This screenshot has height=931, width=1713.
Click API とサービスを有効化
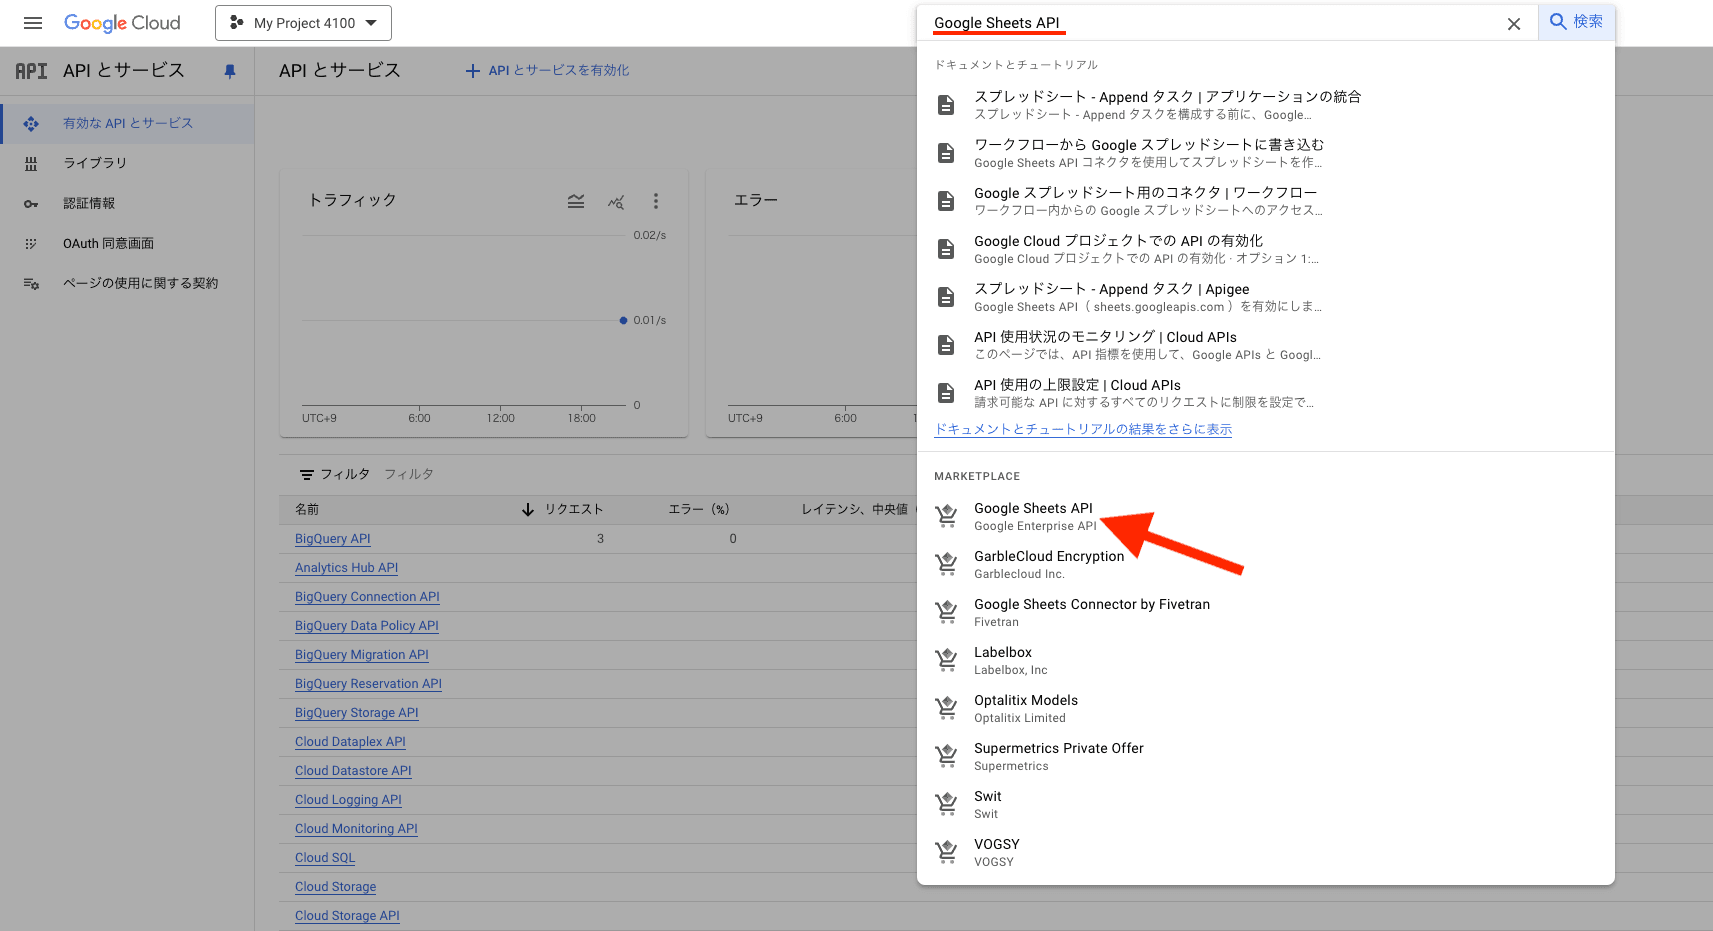click(x=547, y=70)
